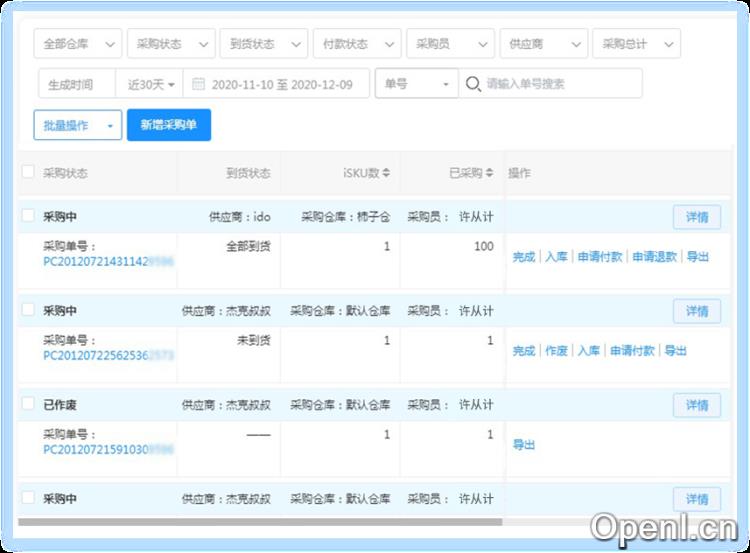Click the date range 2020-11-10 至 2020-12-09 field

click(276, 84)
